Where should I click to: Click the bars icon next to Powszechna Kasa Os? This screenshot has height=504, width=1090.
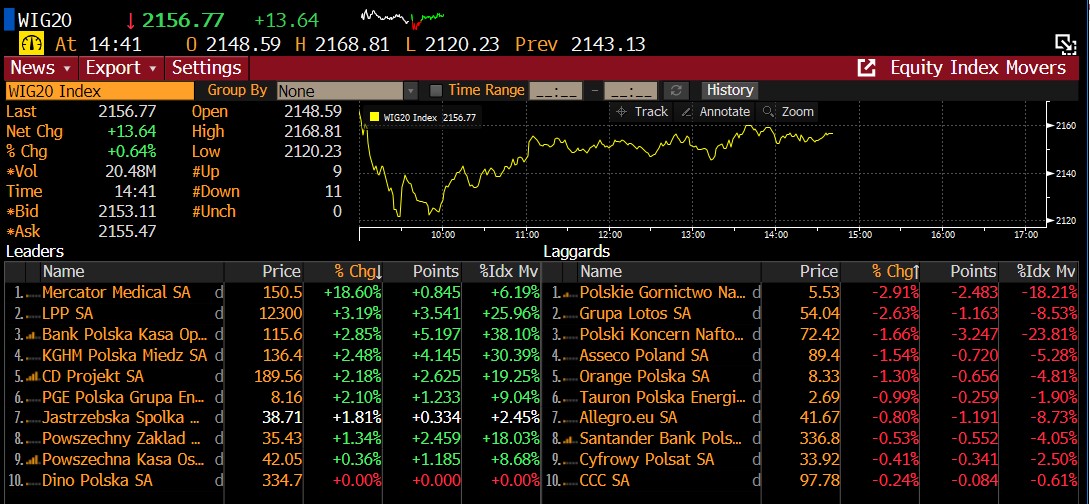pos(33,460)
